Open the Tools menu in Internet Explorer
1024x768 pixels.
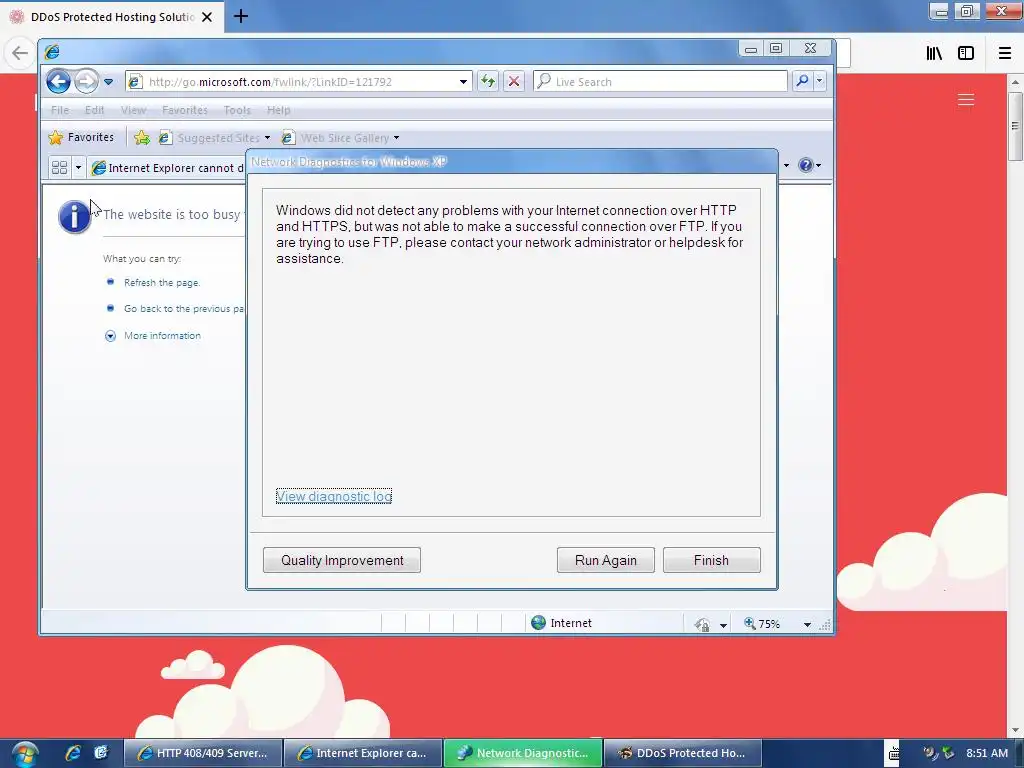(237, 110)
